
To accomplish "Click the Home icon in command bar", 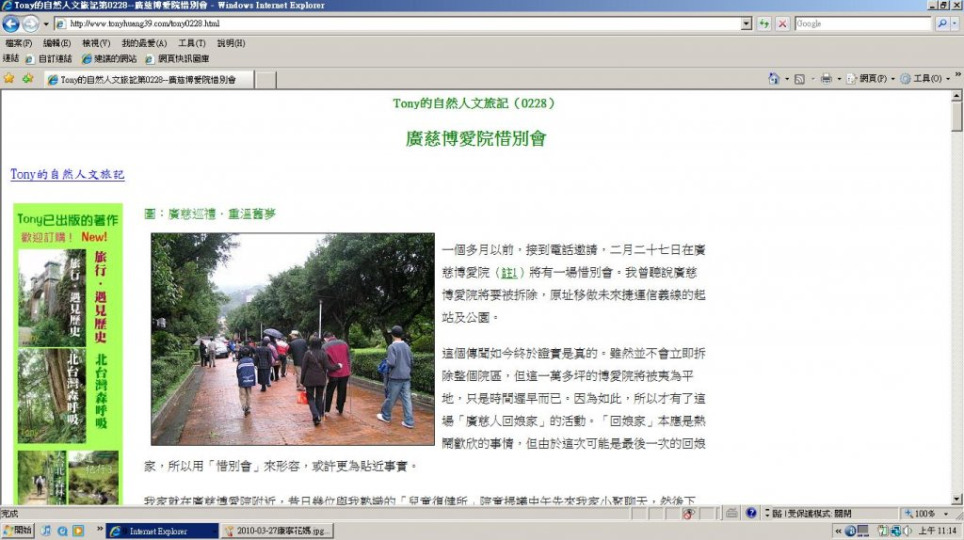I will tap(773, 79).
